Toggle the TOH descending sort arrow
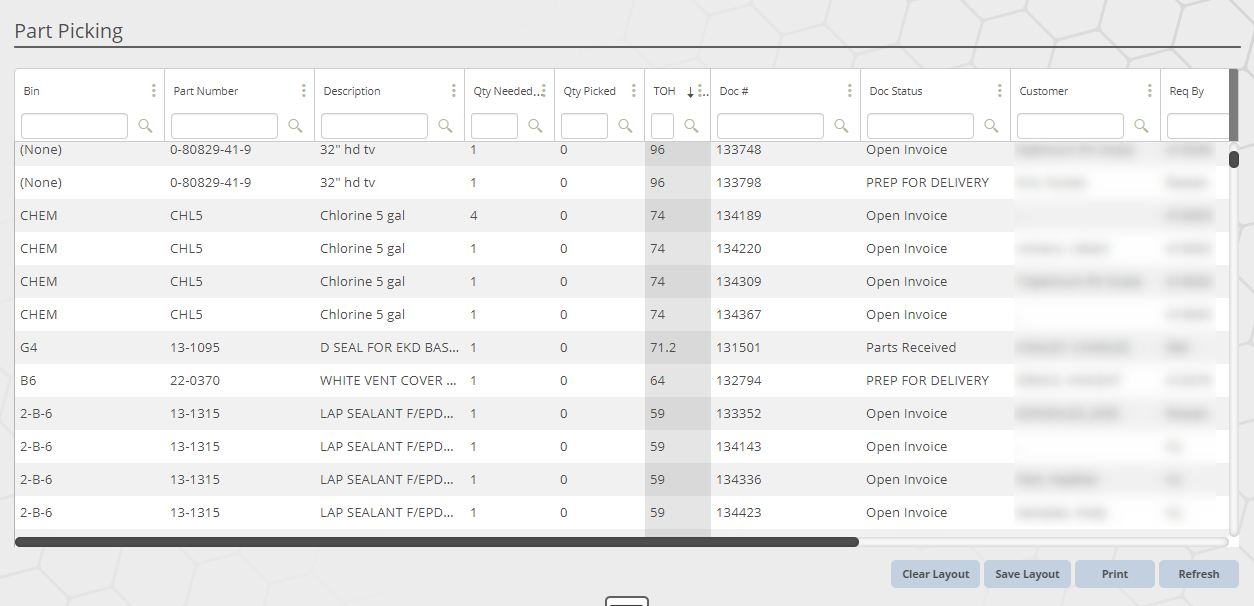Screen dimensions: 1254x606 point(690,92)
